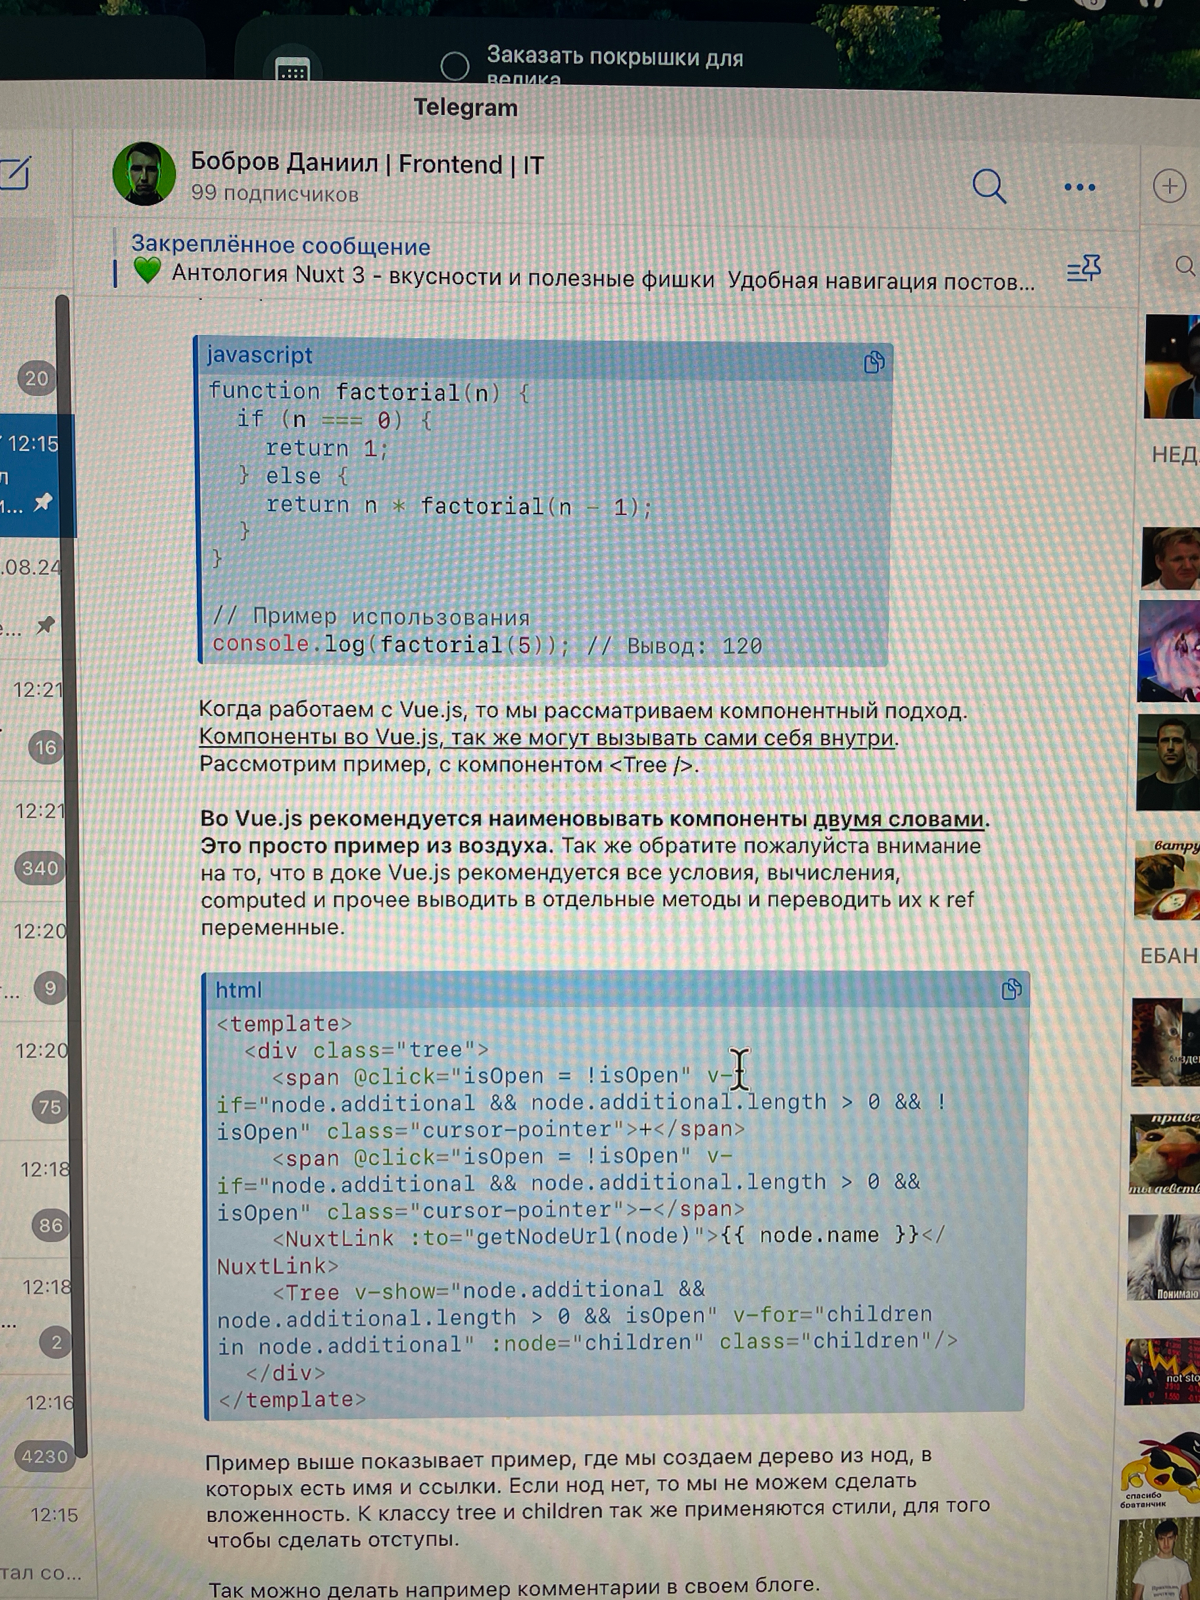Select chat with unread badge 4230
This screenshot has height=1600, width=1200.
pos(45,1457)
